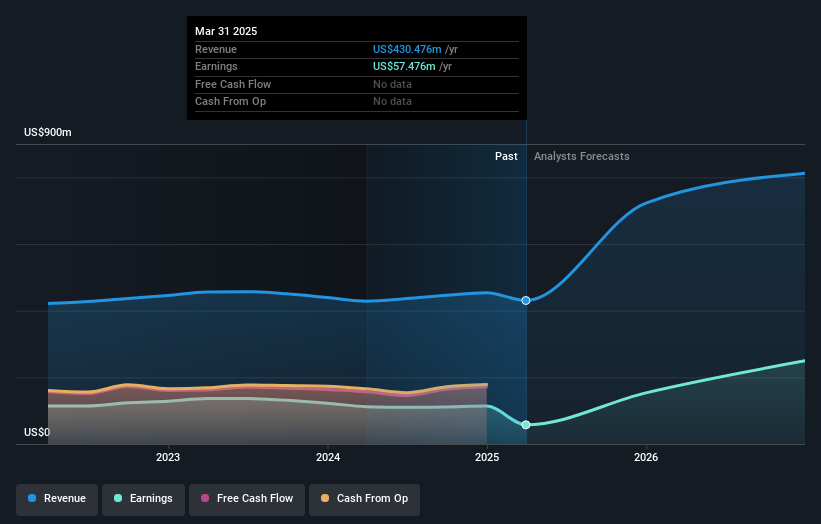Select the 2026 x-axis label

click(646, 458)
